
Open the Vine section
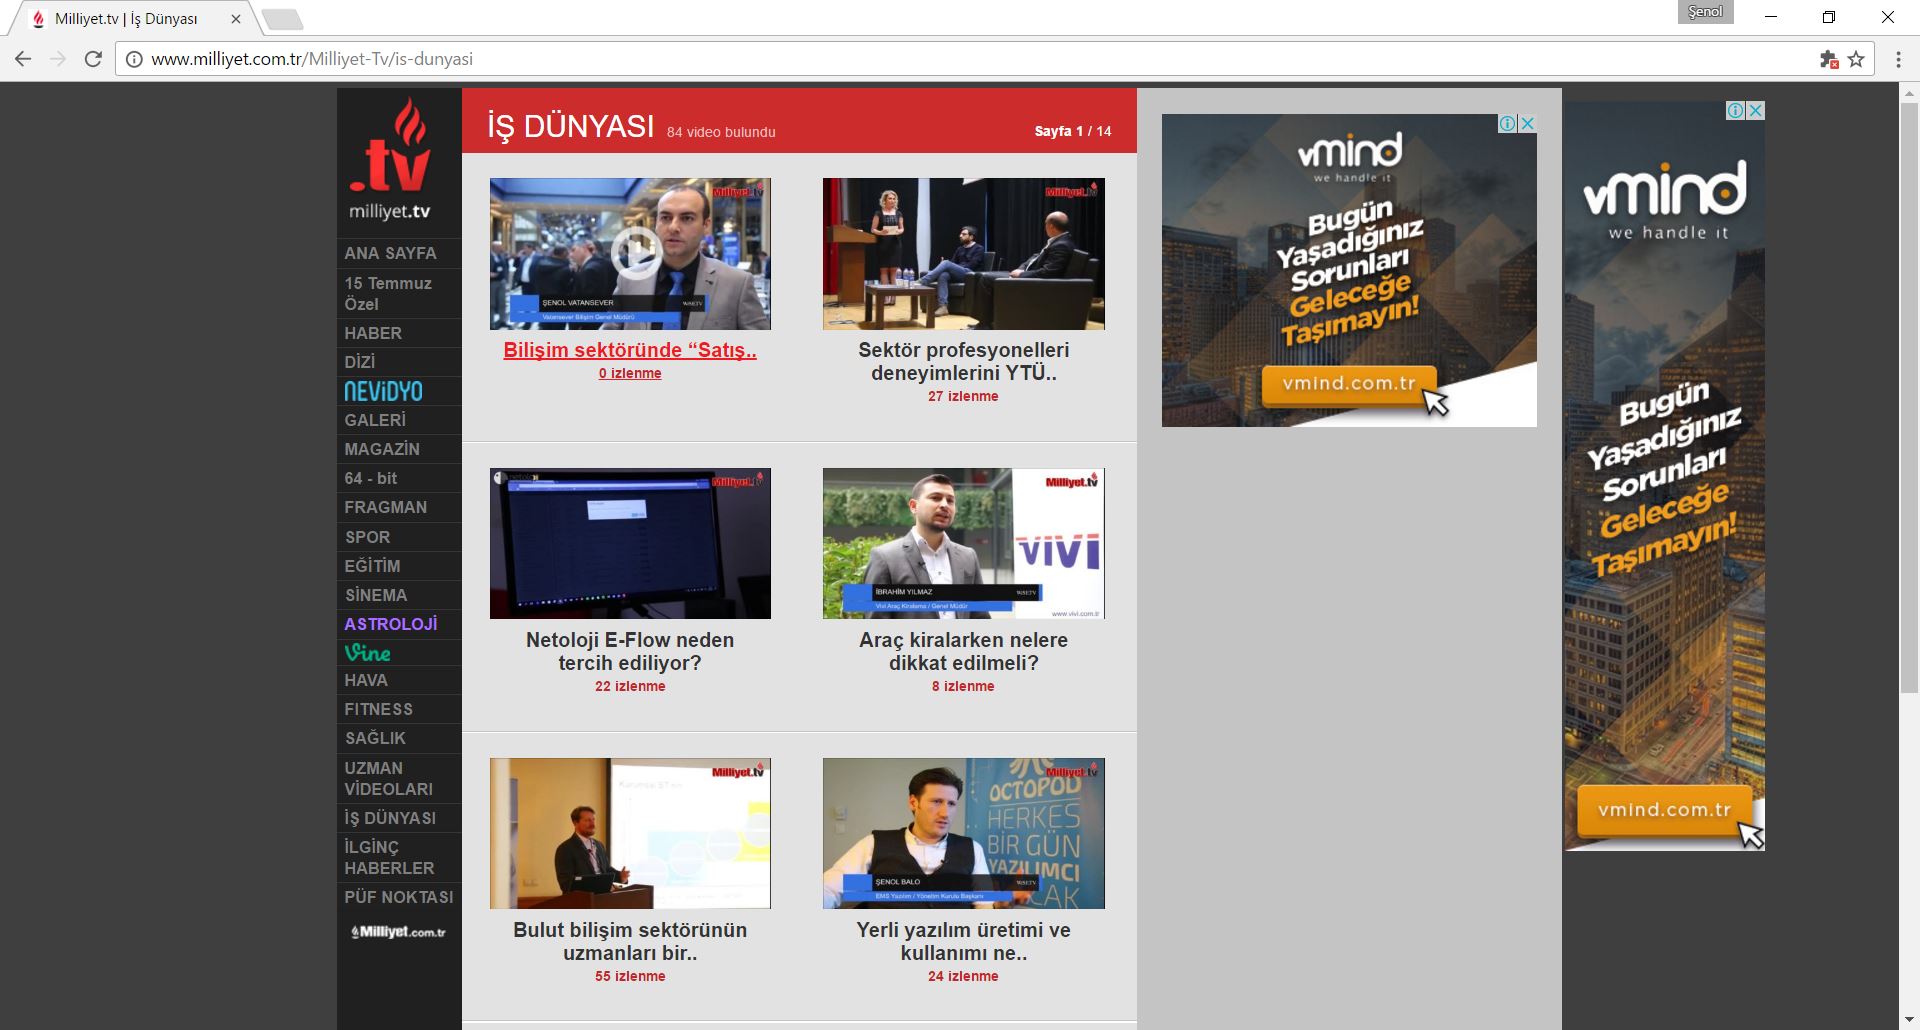[x=367, y=652]
